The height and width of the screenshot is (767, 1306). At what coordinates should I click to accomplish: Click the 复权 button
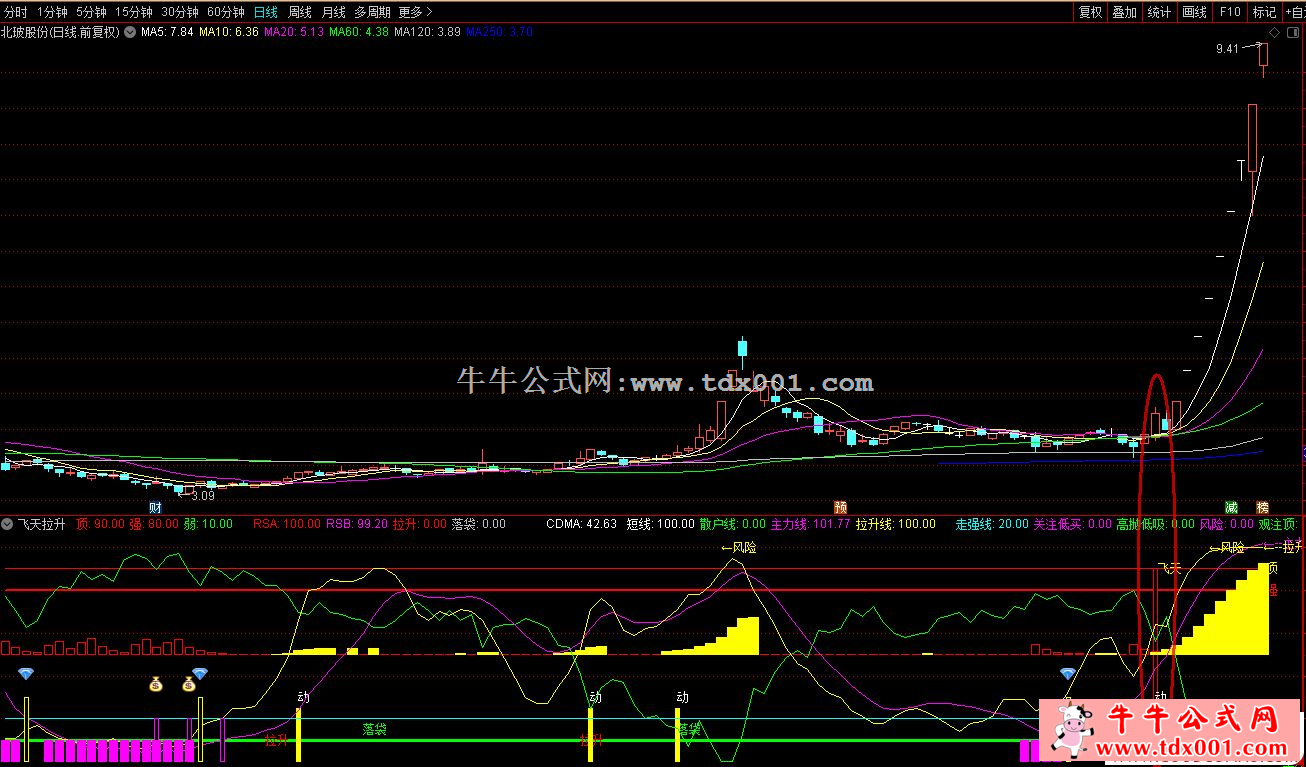pos(1090,12)
